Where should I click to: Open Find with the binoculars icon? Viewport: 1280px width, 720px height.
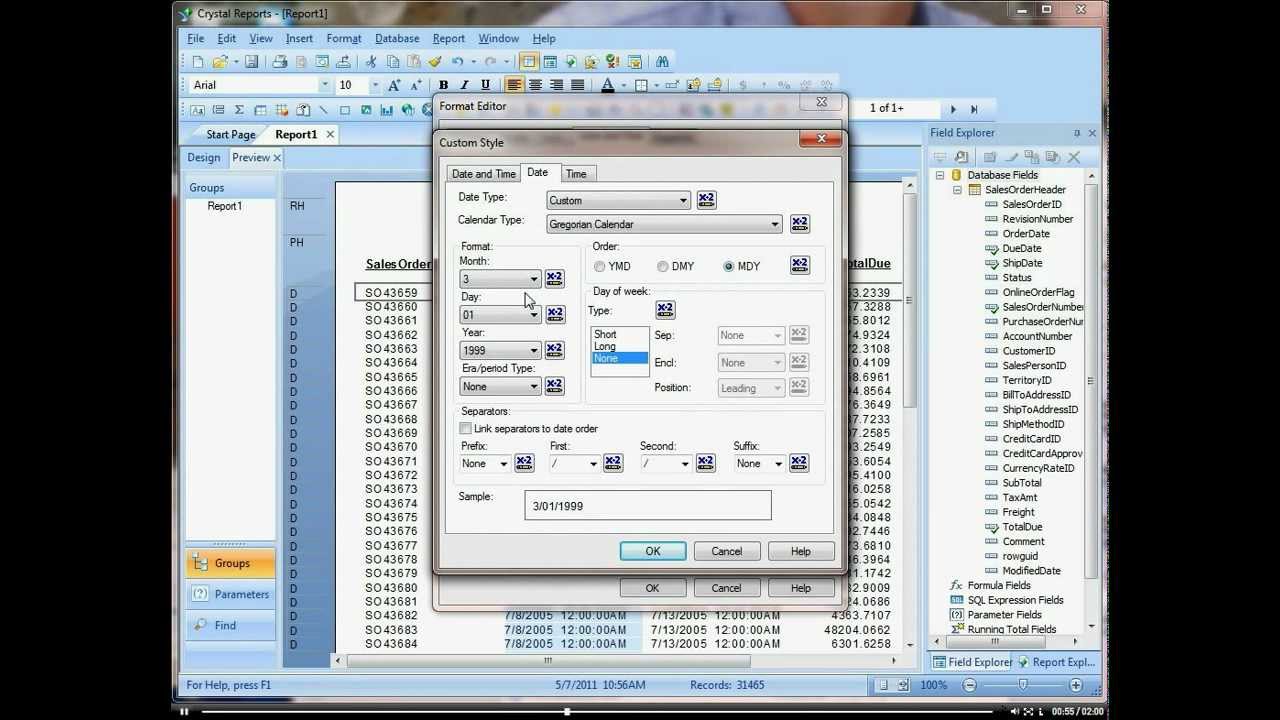(662, 62)
